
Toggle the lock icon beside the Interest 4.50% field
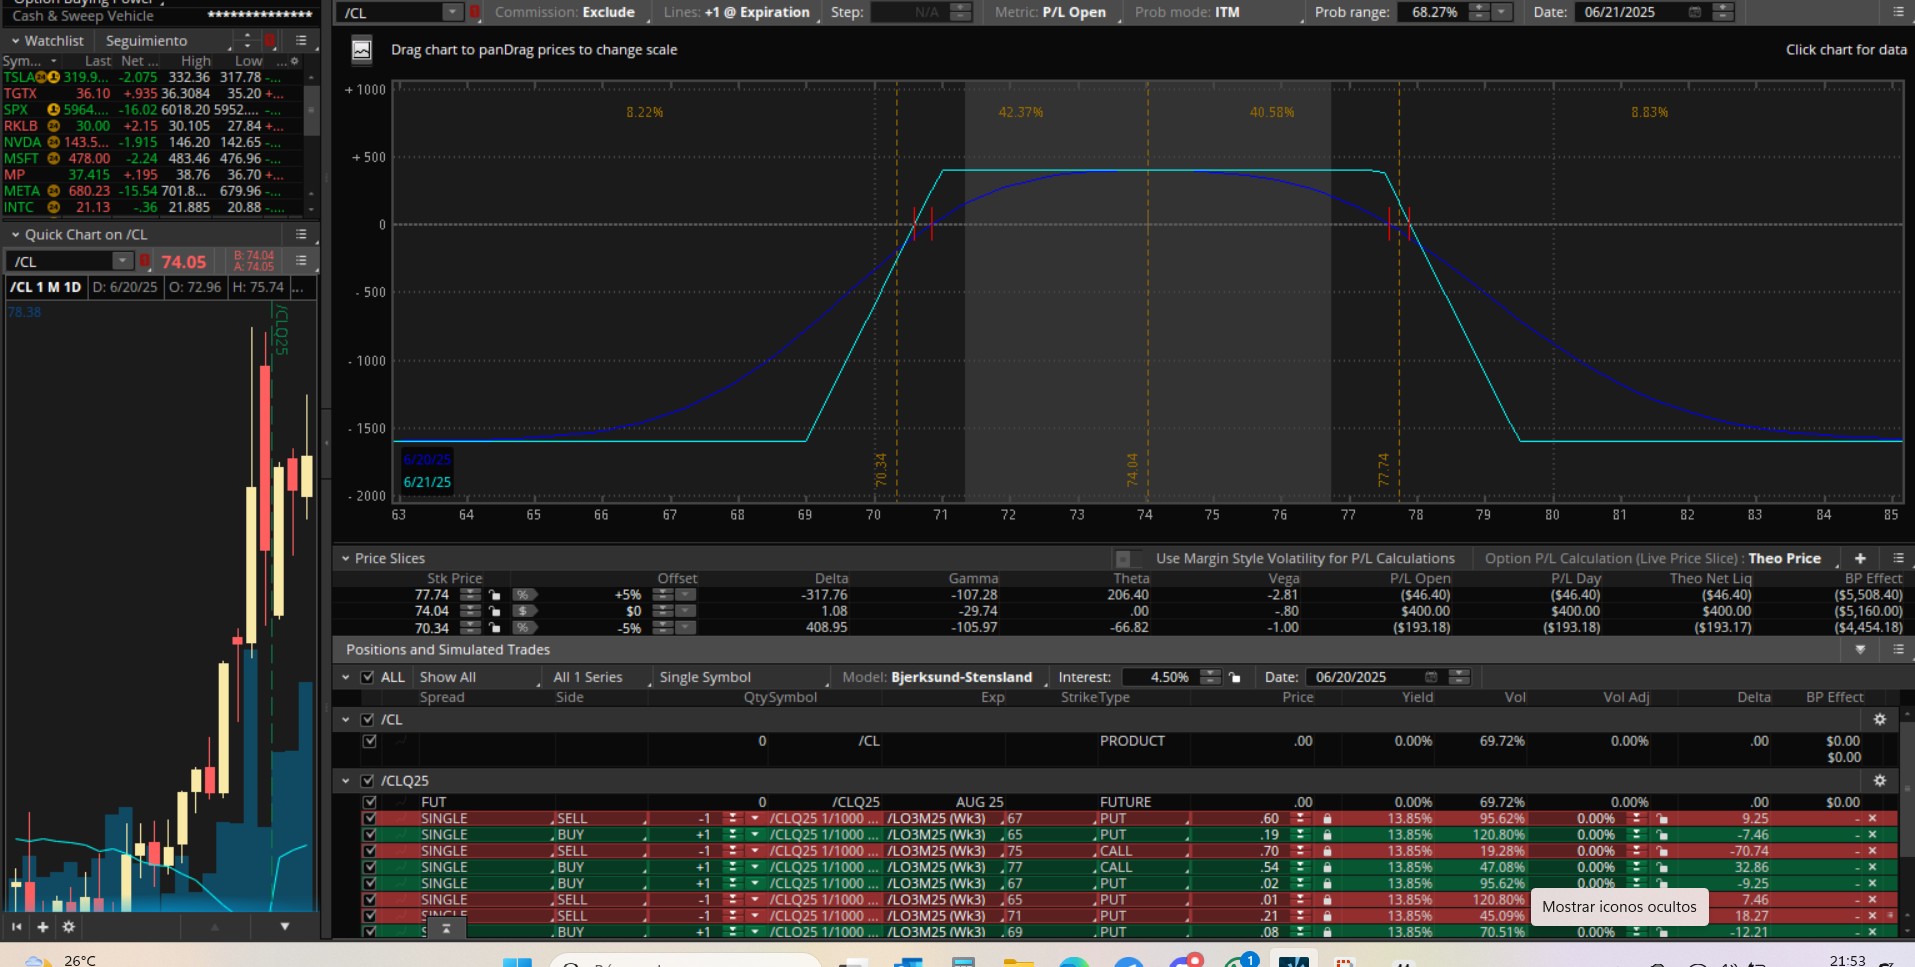[x=1235, y=677]
